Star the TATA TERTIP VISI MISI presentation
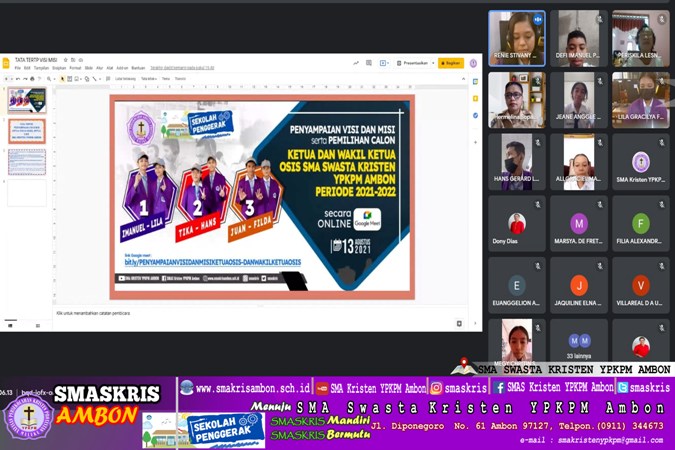 click(x=65, y=60)
